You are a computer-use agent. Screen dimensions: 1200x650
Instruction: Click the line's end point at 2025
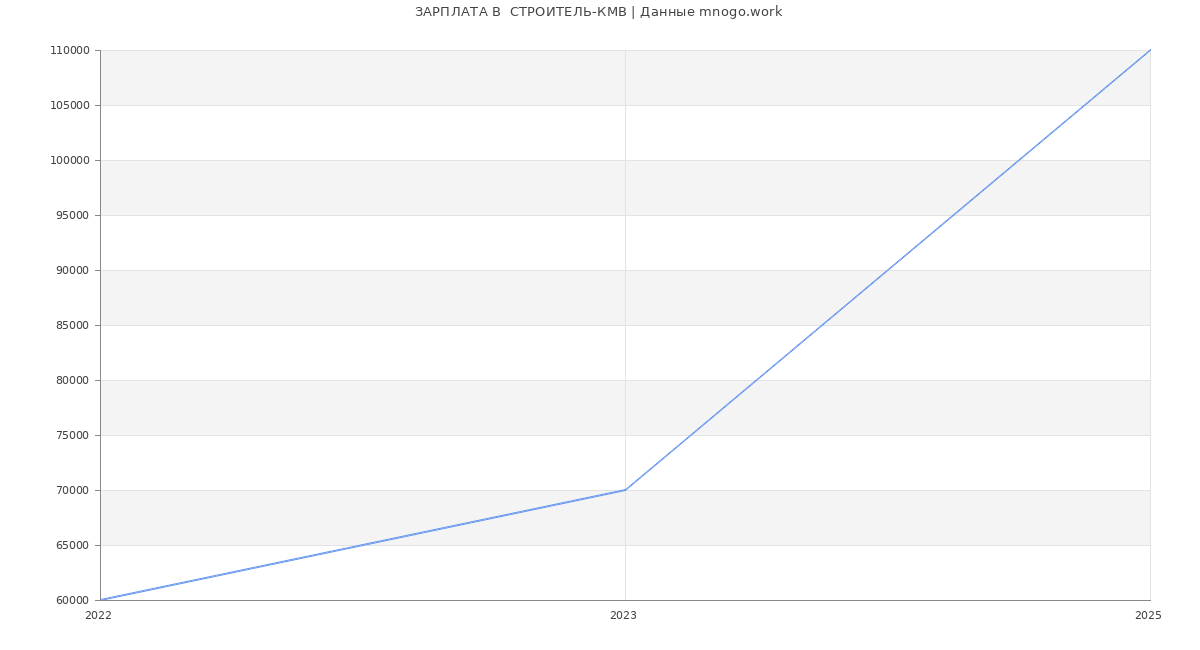coord(1150,50)
